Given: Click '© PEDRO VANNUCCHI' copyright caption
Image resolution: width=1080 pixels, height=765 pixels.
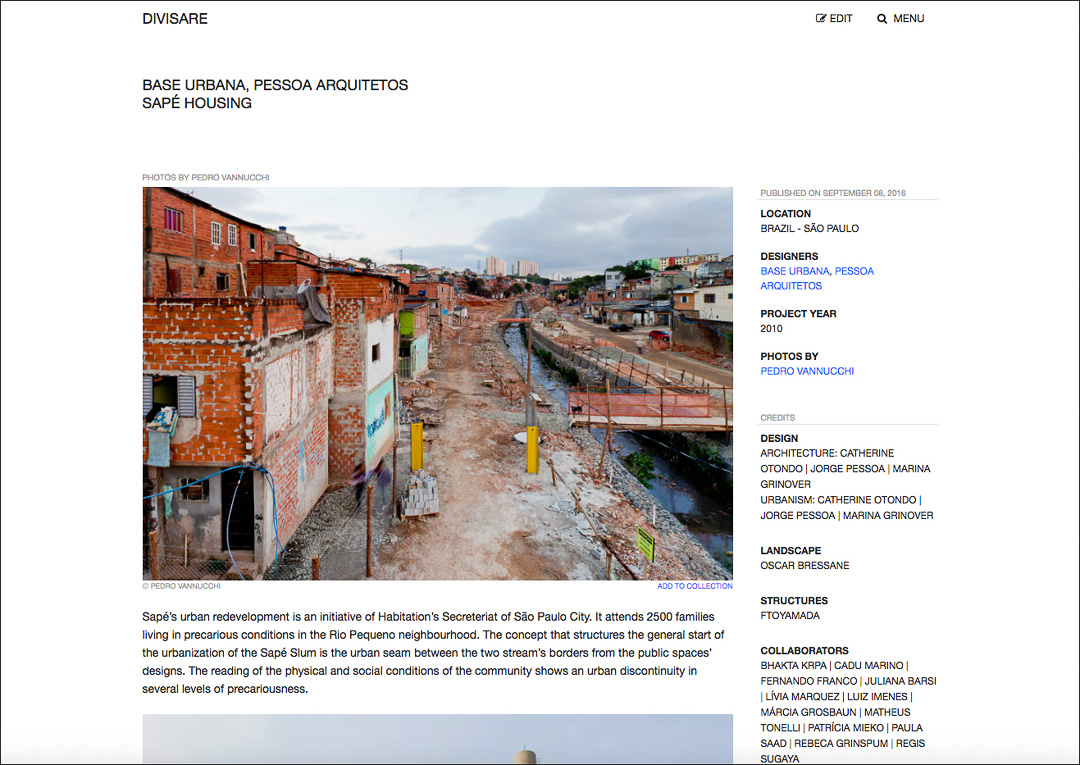Looking at the screenshot, I should [x=181, y=586].
